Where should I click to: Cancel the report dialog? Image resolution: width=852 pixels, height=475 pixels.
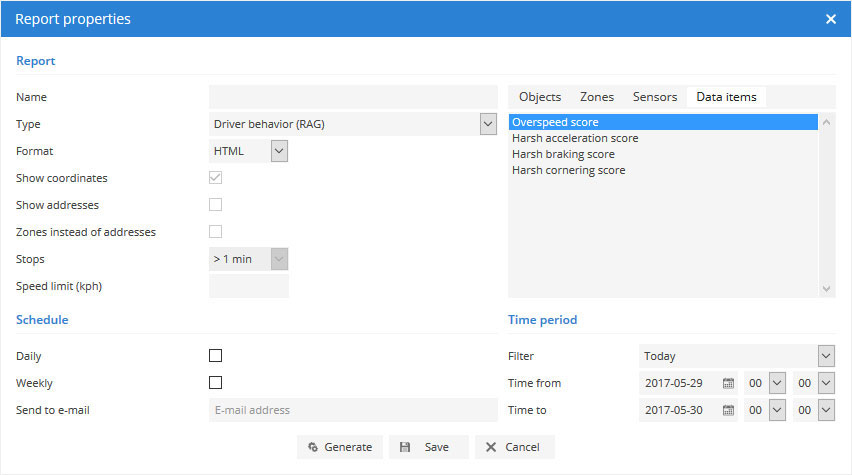513,447
